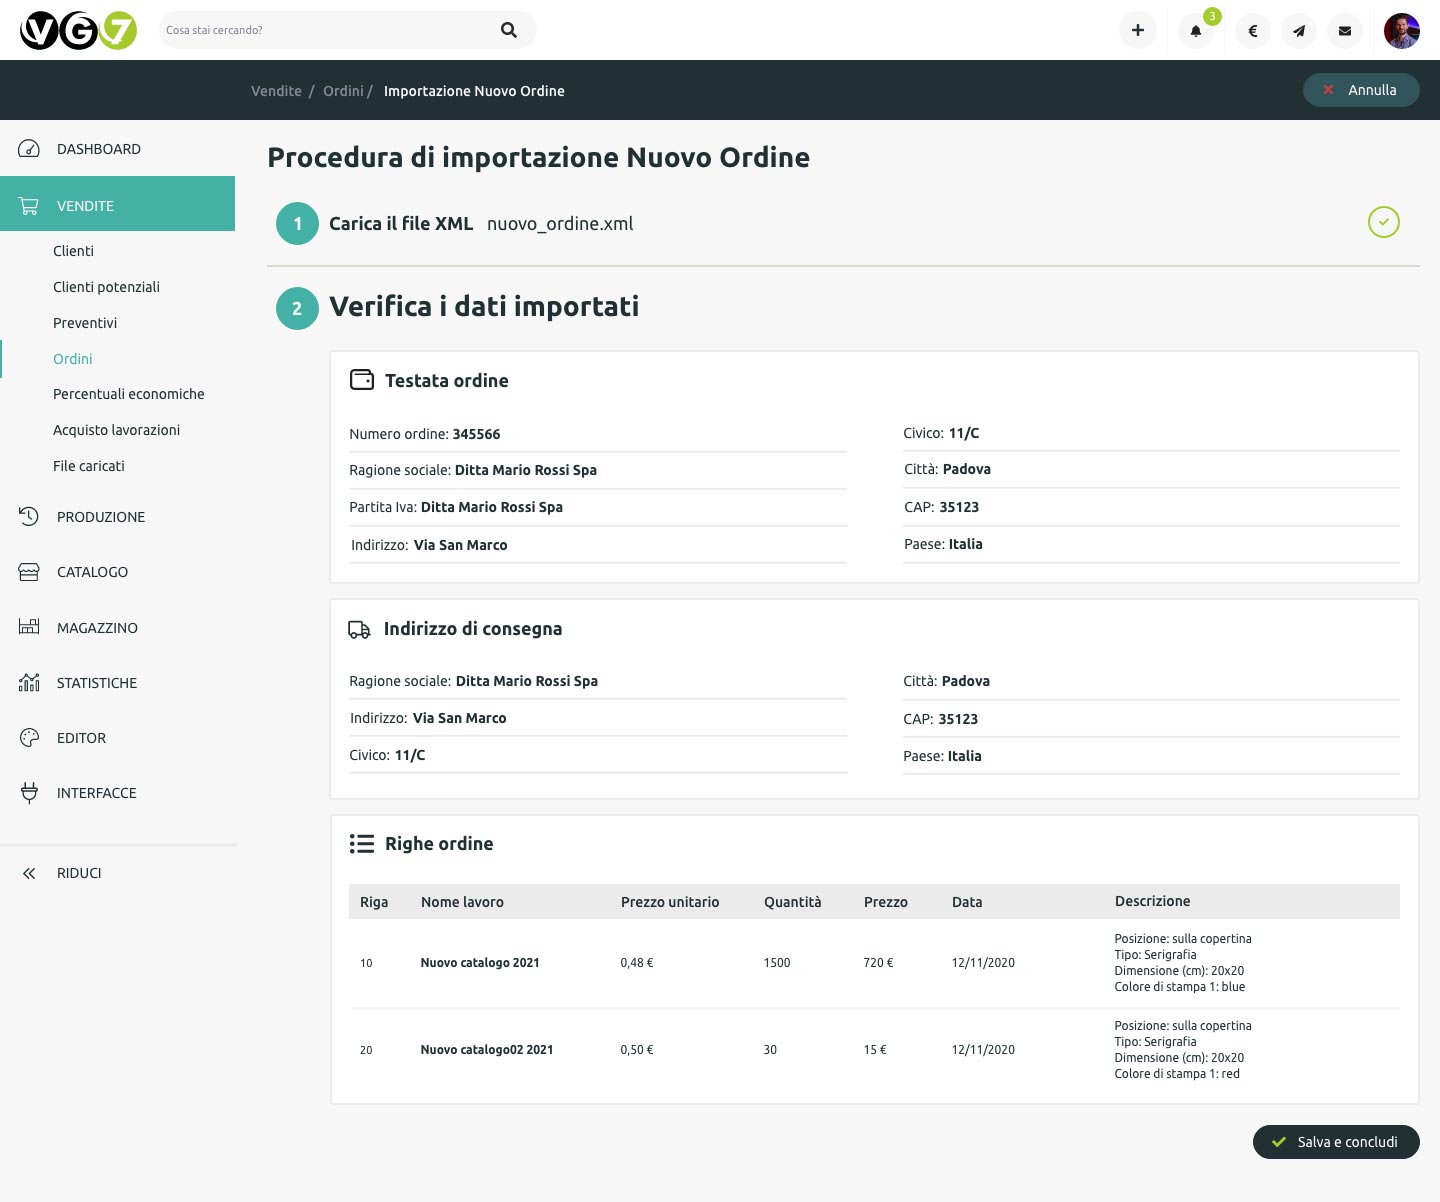The width and height of the screenshot is (1440, 1202).
Task: Click the search magnifier icon
Action: (x=508, y=30)
